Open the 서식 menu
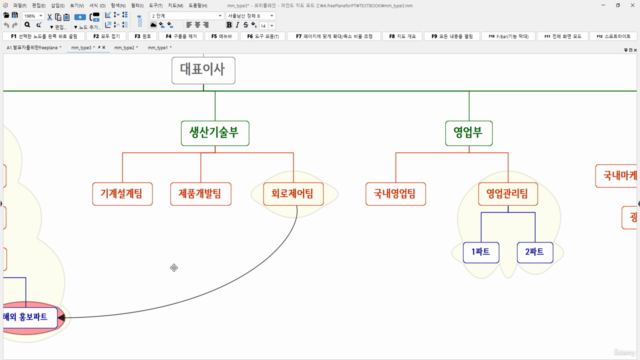640x360 pixels. point(97,6)
